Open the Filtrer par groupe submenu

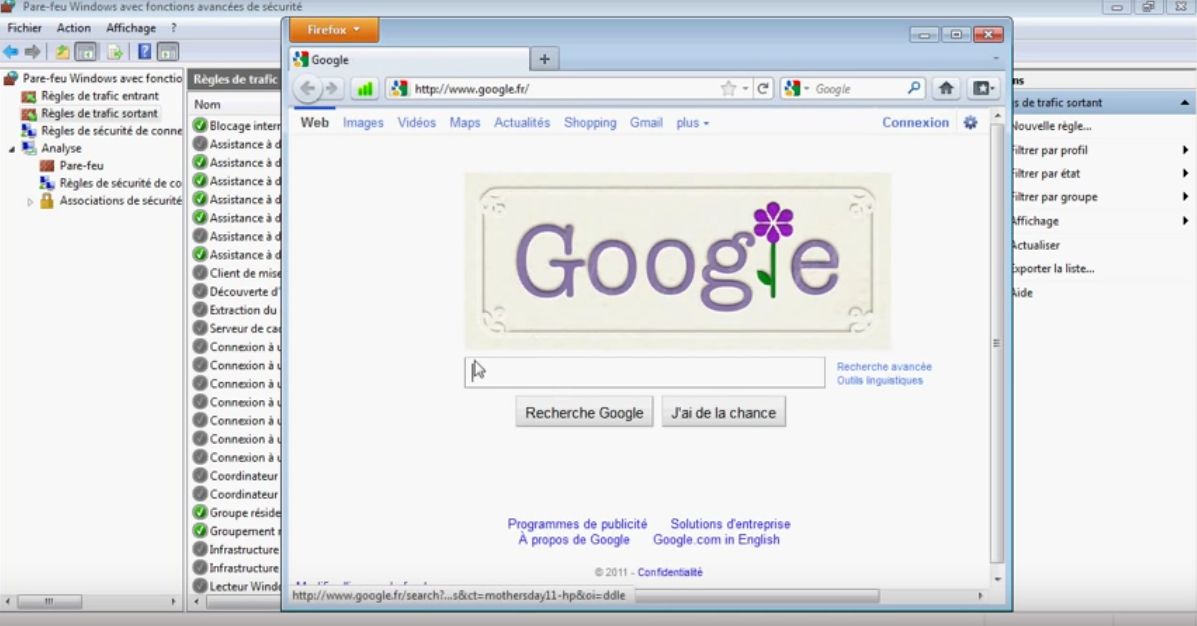(x=1100, y=197)
